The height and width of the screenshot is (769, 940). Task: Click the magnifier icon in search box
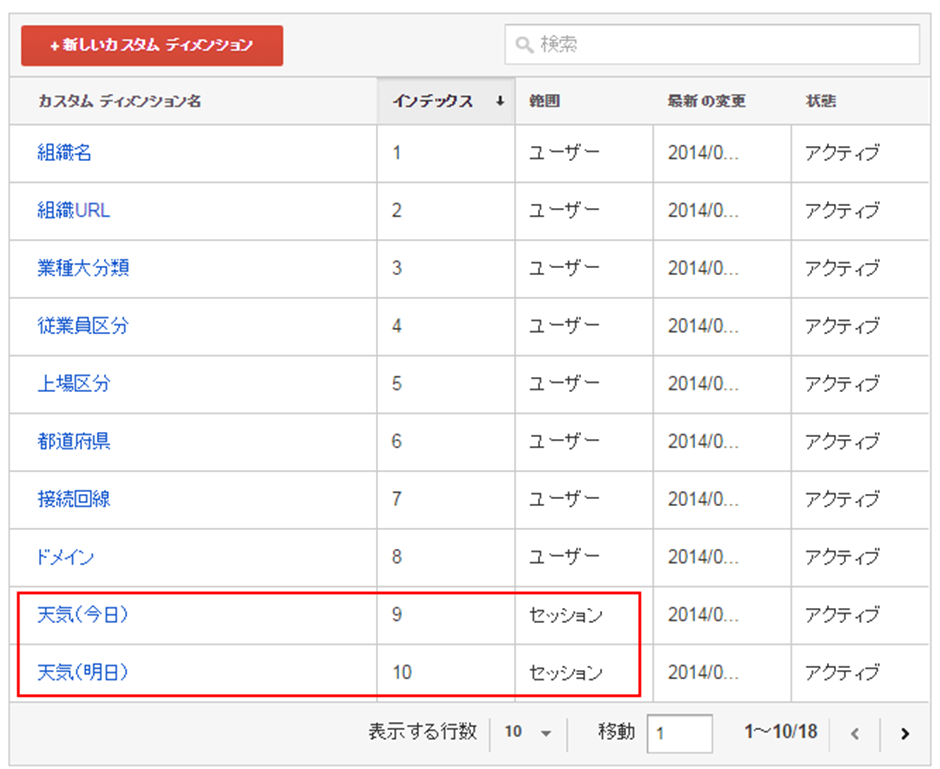pos(524,45)
